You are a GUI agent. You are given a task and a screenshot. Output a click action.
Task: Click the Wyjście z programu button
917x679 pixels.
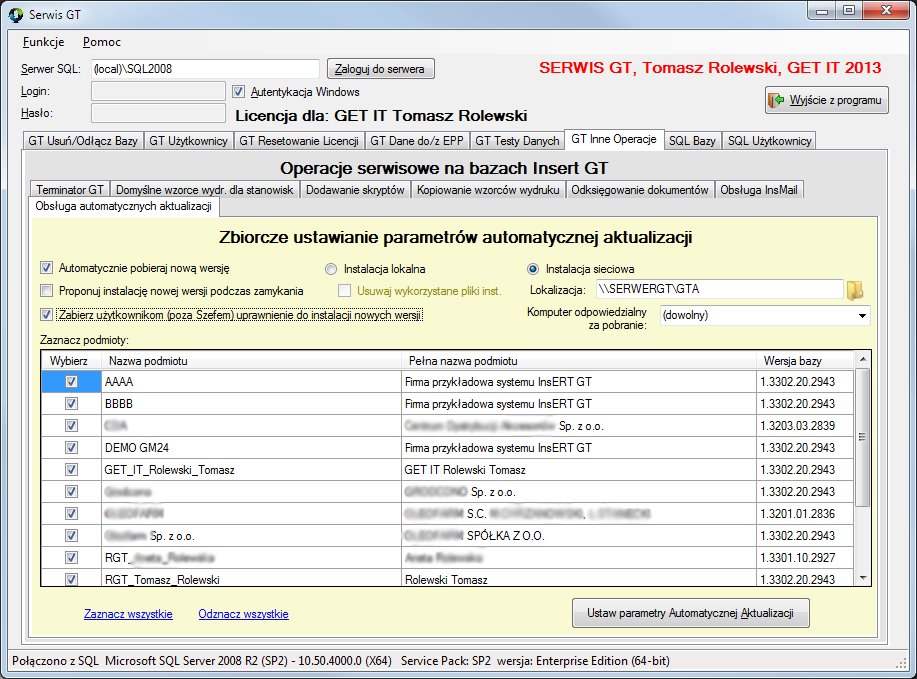826,100
